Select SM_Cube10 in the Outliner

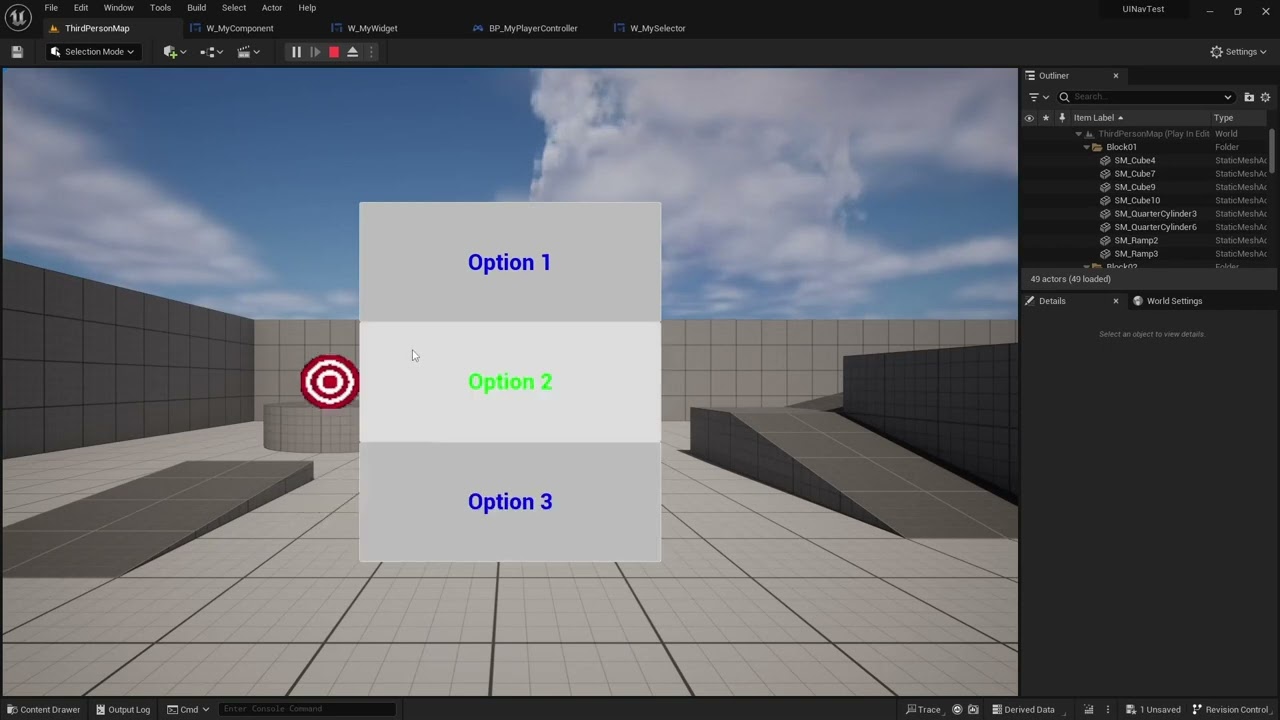tap(1137, 200)
